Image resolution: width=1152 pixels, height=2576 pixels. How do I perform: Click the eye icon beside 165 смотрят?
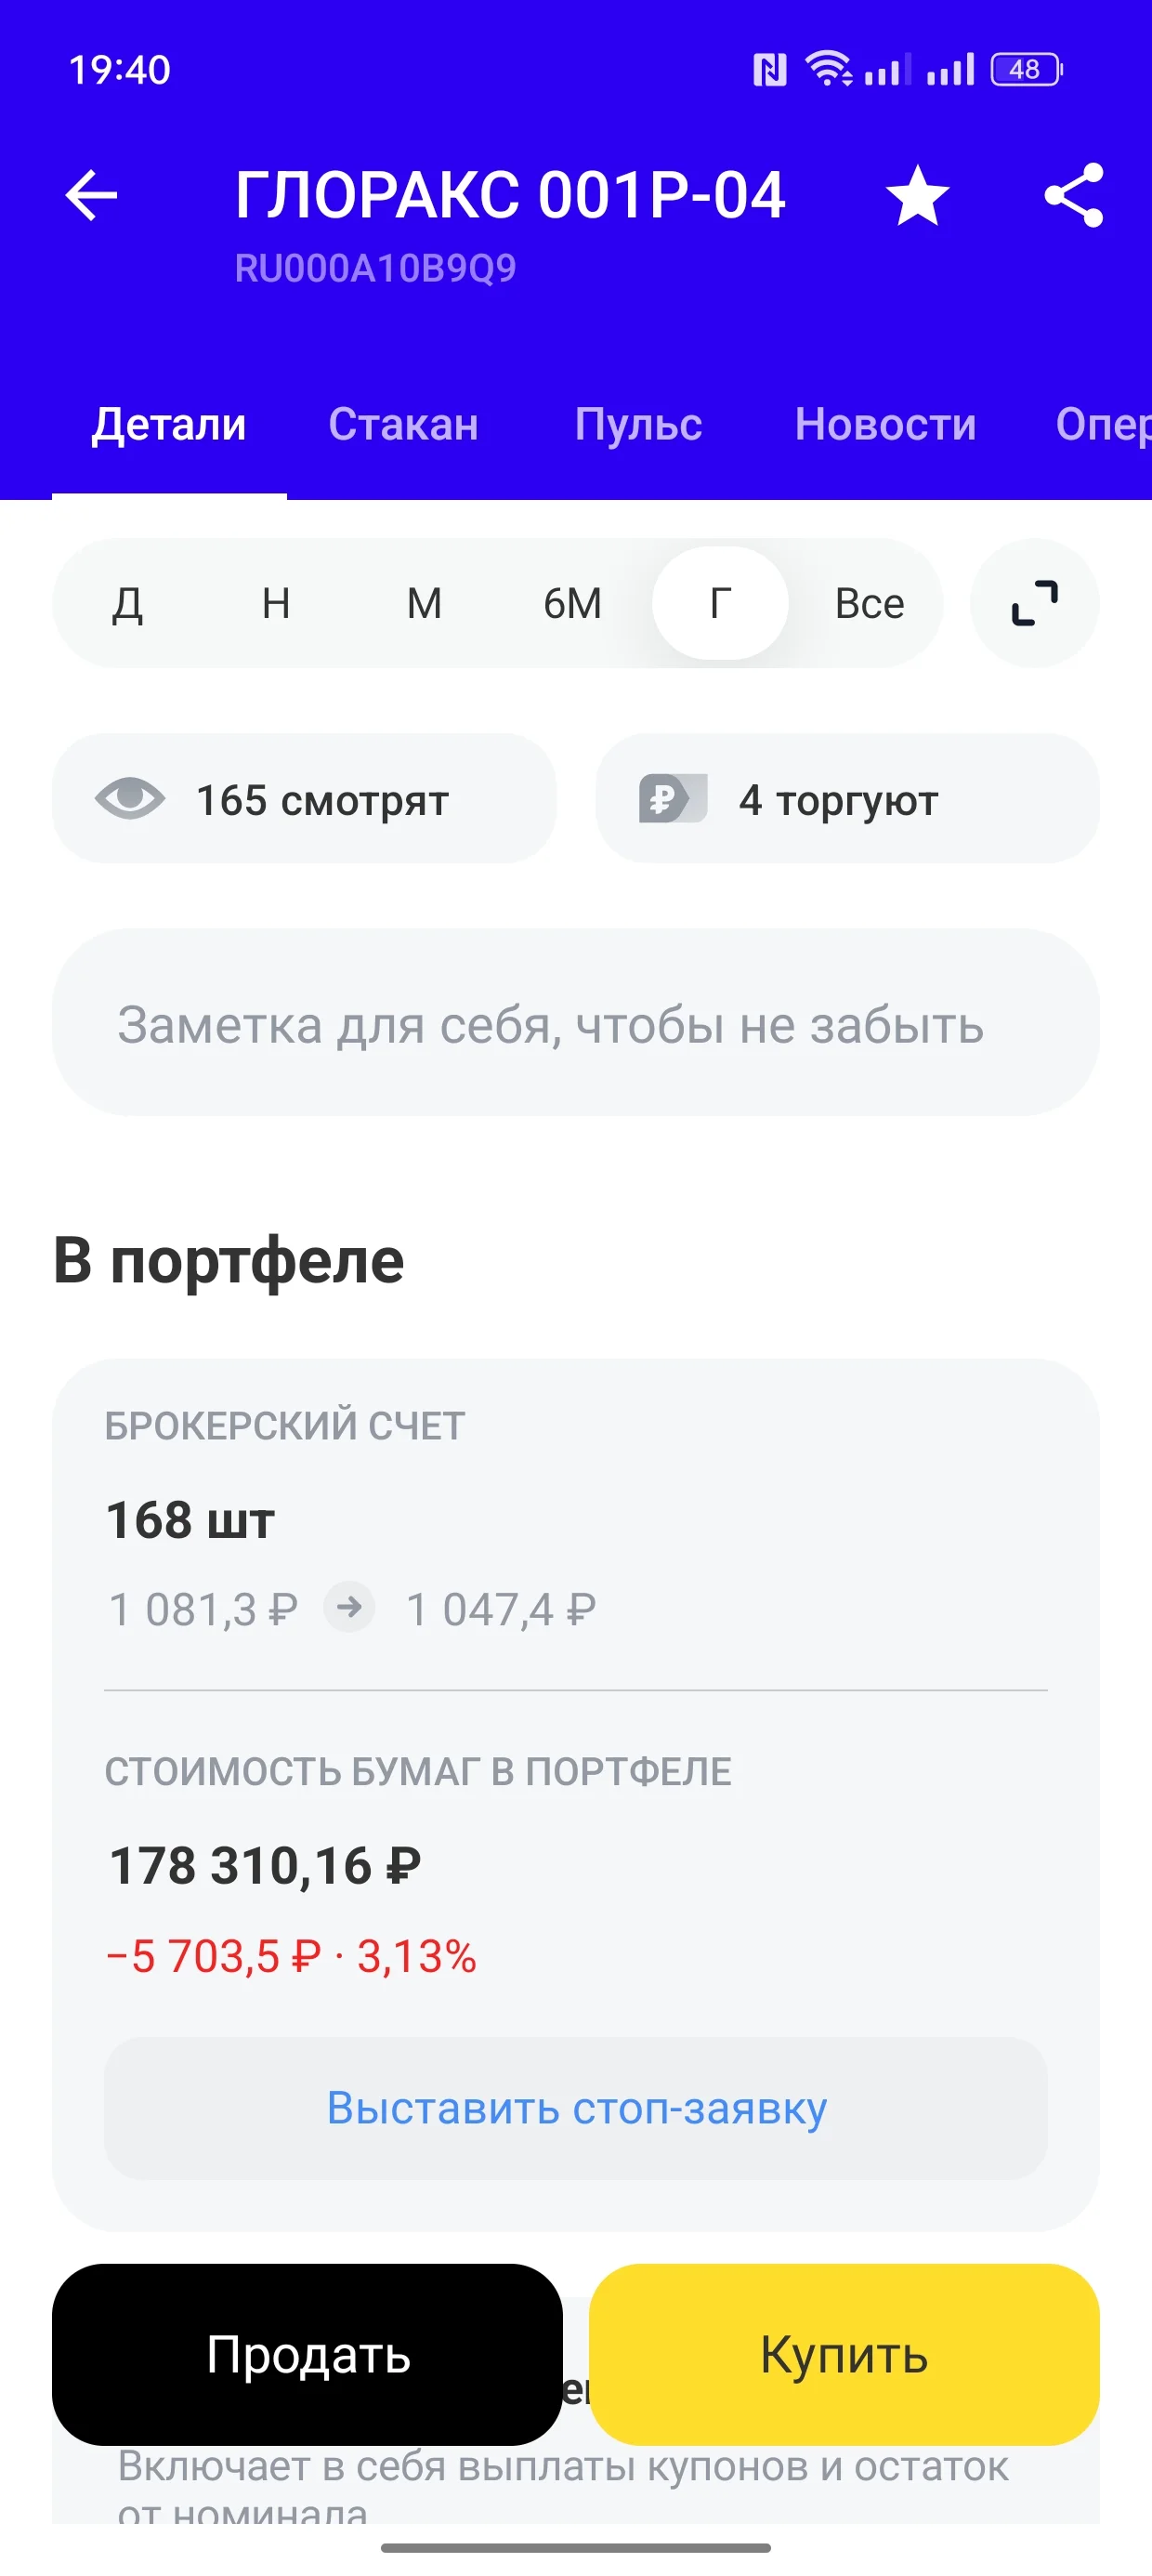point(130,799)
